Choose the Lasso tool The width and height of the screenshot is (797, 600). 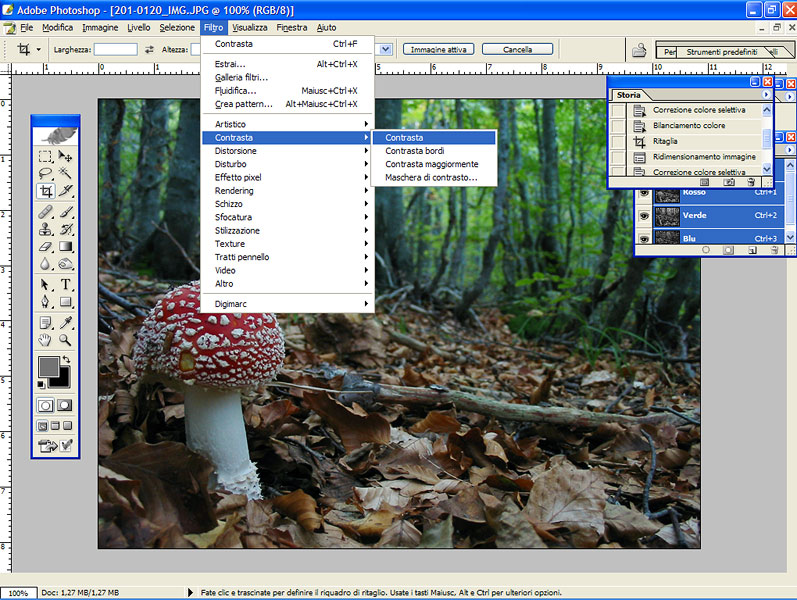[46, 174]
